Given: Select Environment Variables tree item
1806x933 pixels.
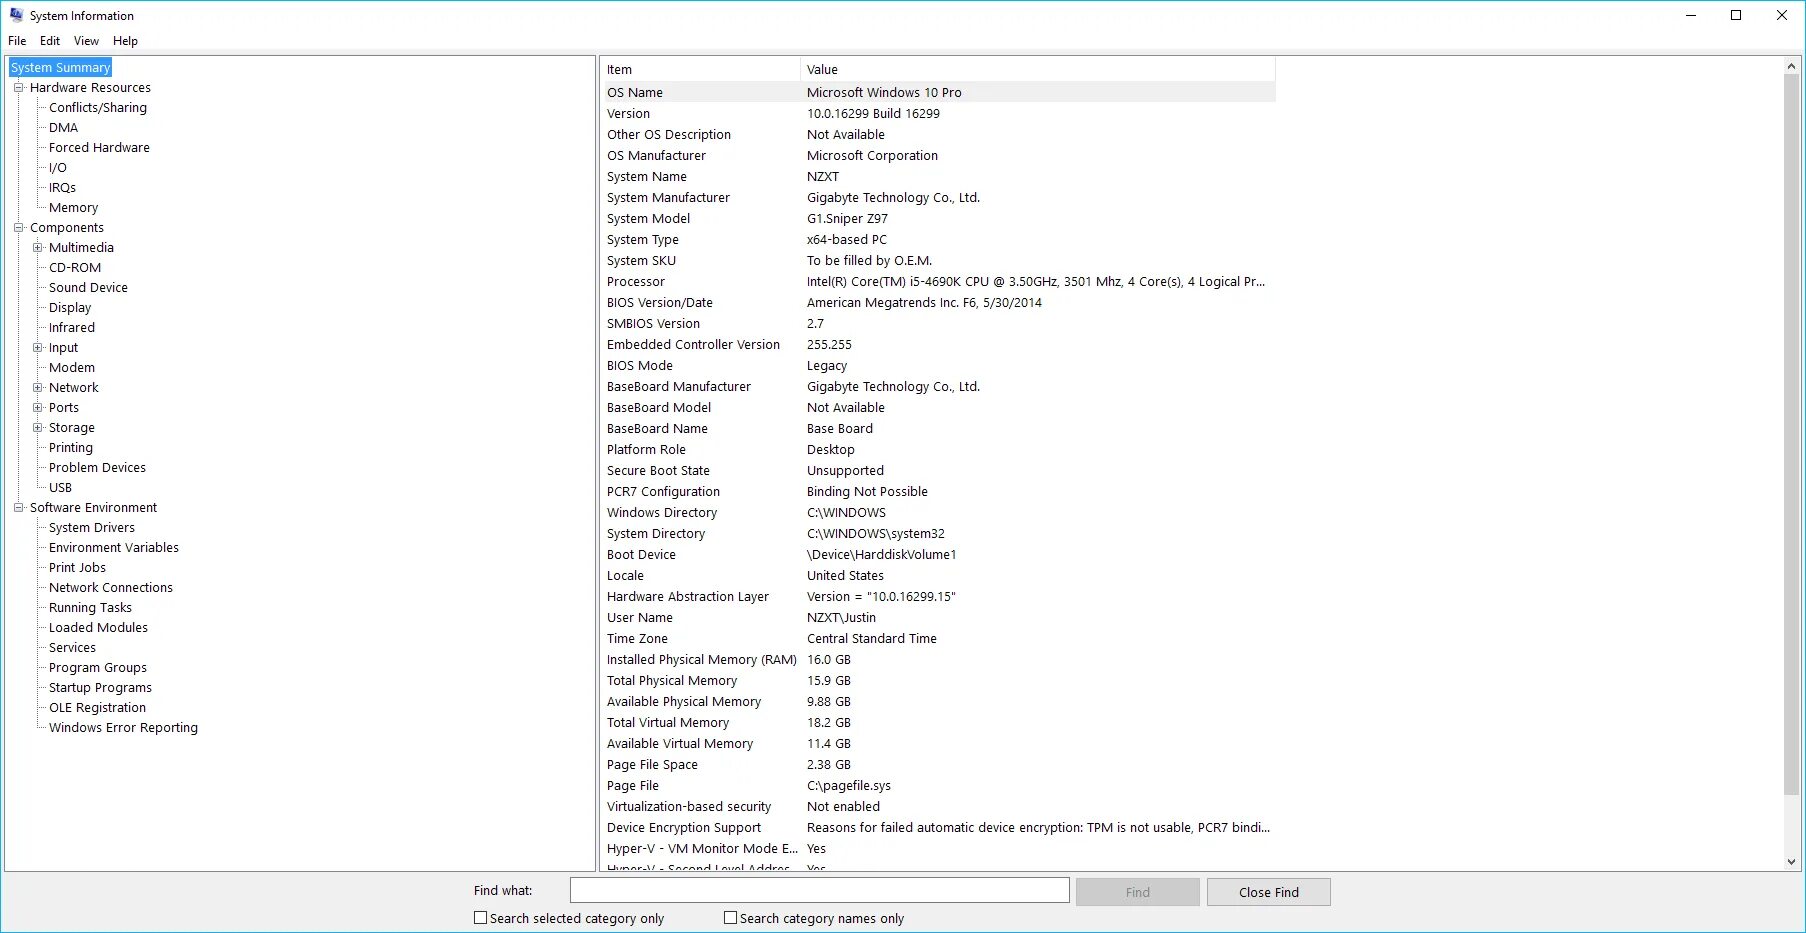Looking at the screenshot, I should [114, 547].
